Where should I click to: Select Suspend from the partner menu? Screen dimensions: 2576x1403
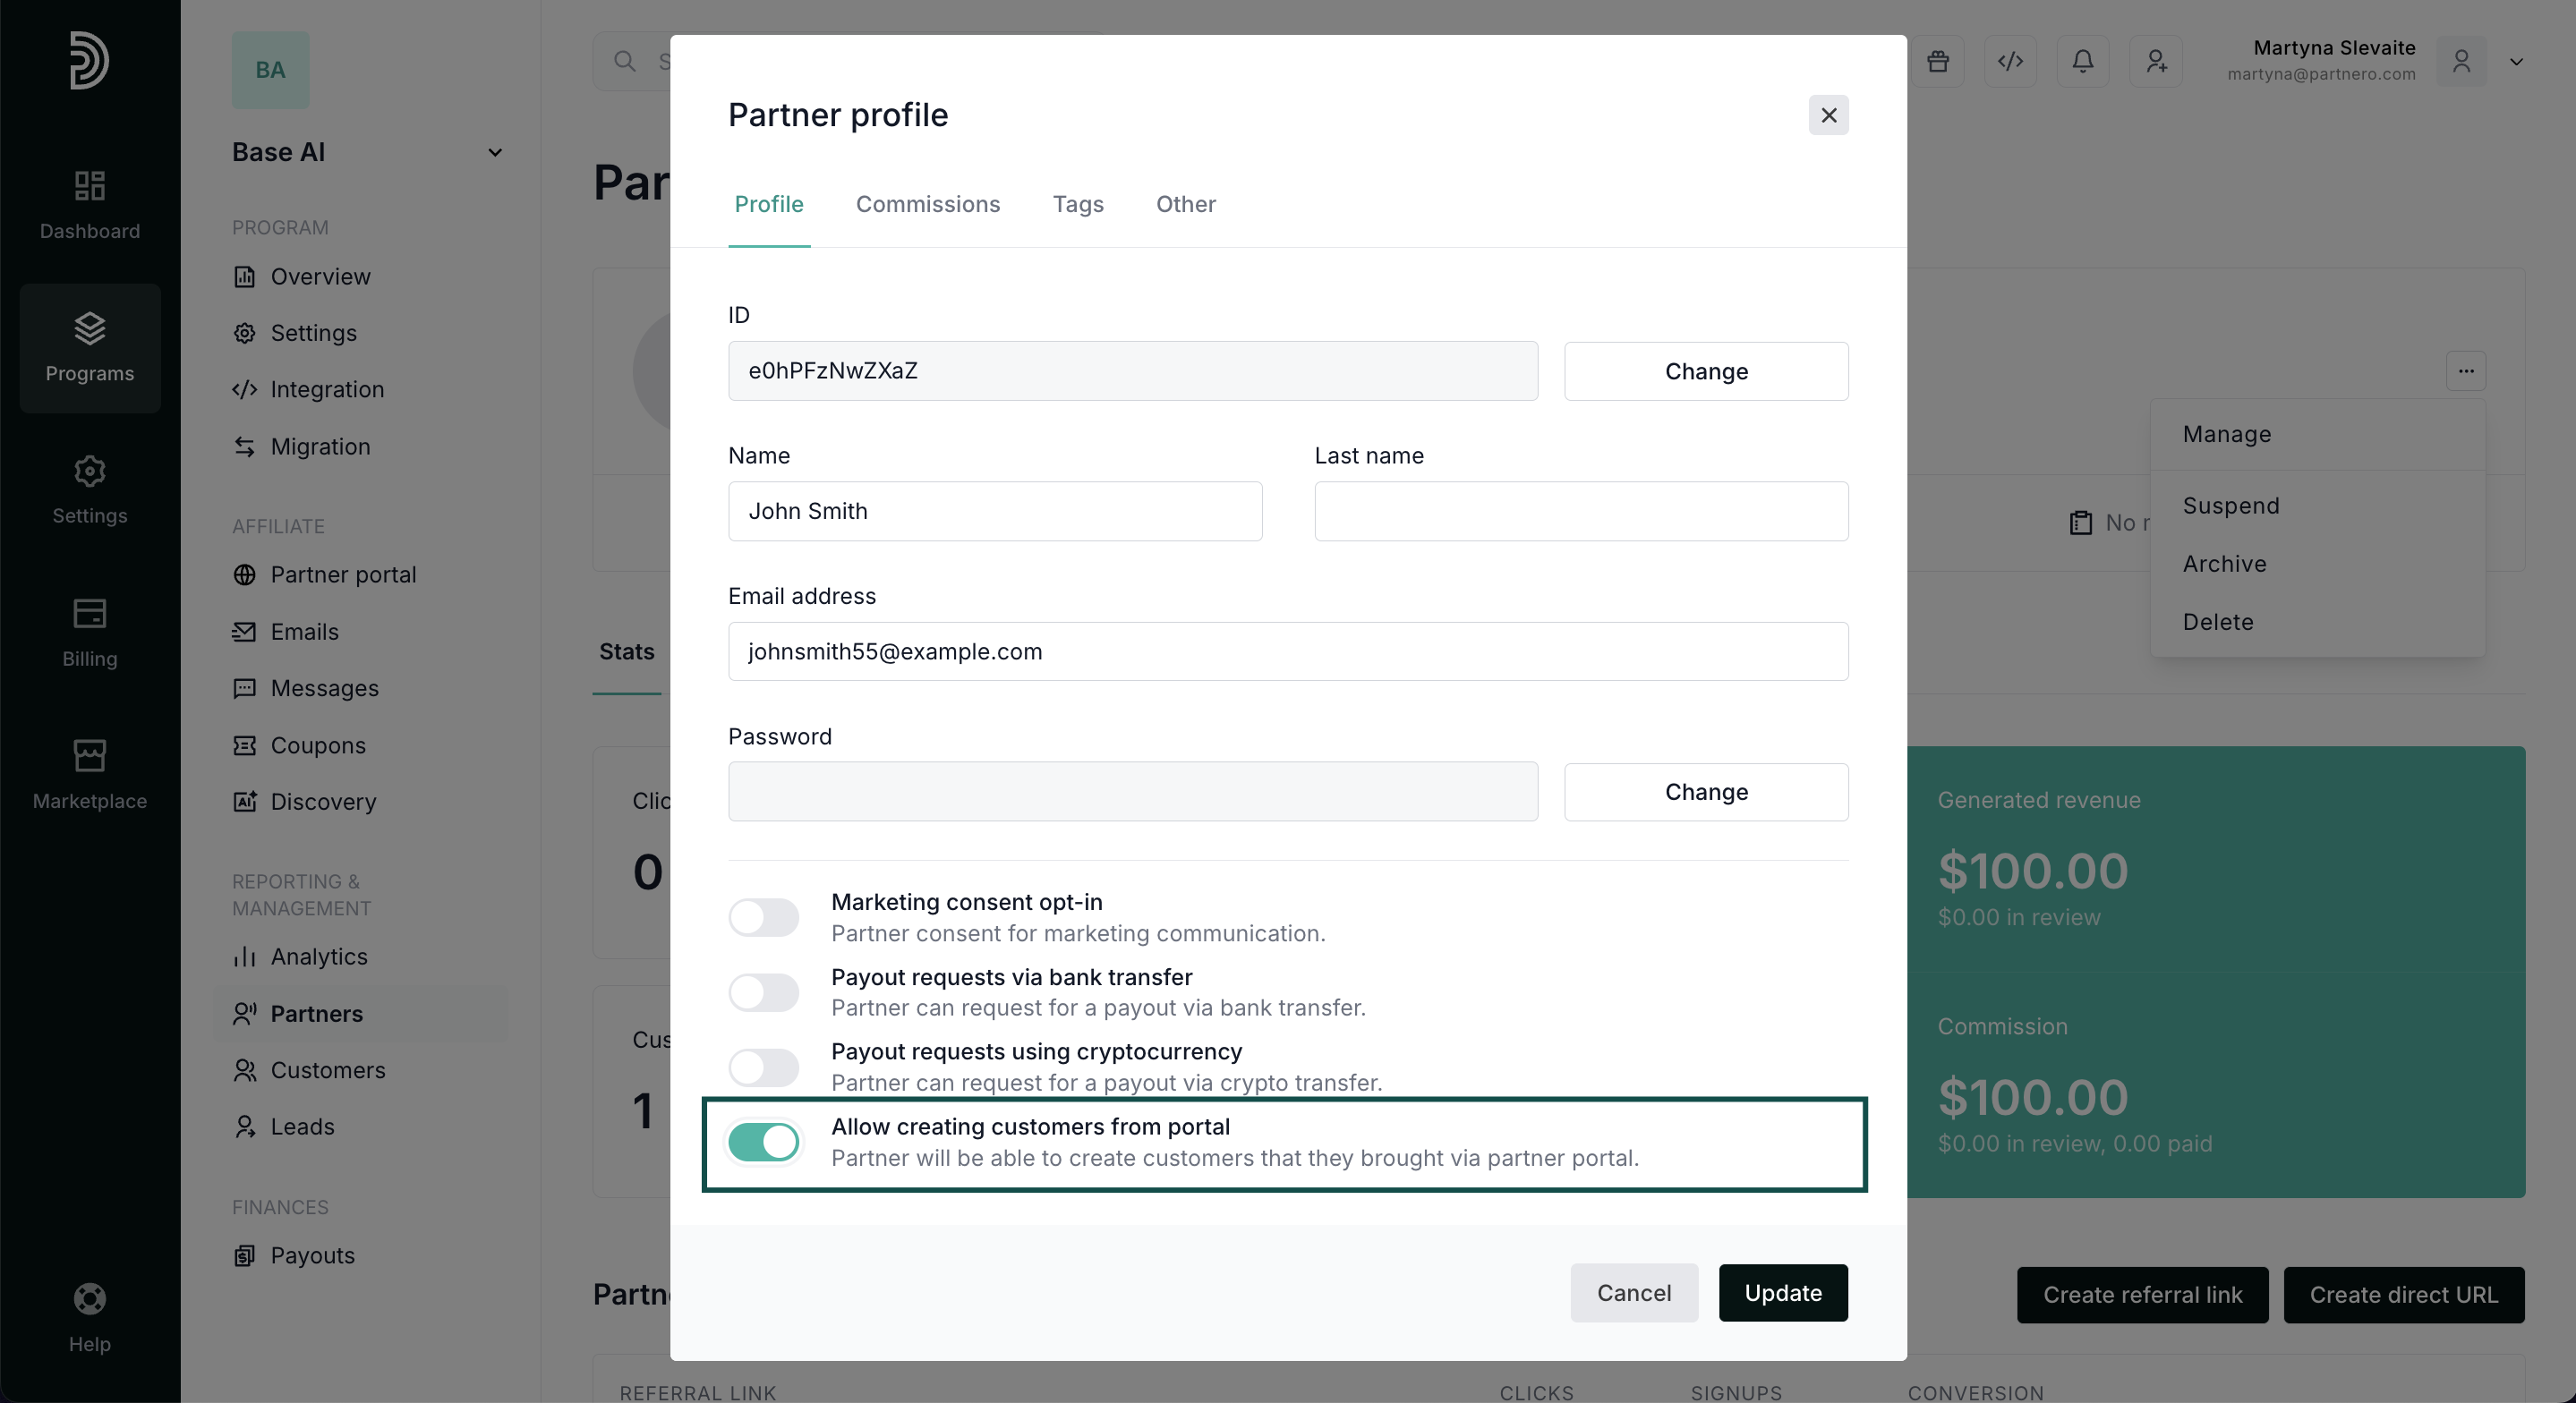2231,506
